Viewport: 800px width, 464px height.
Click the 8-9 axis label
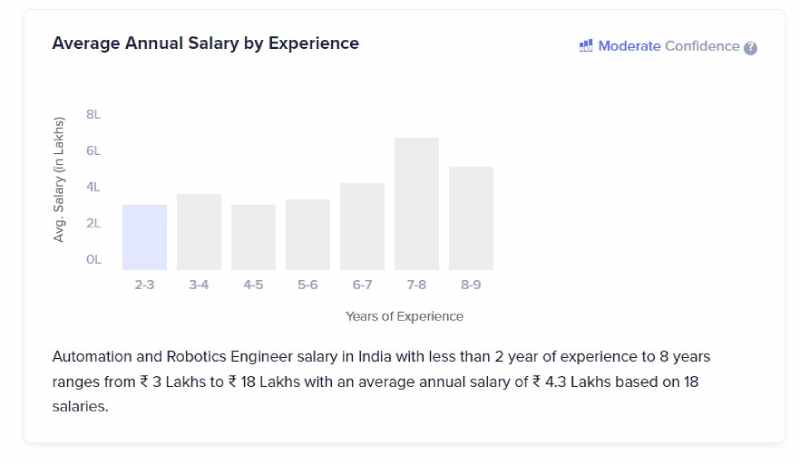click(471, 285)
